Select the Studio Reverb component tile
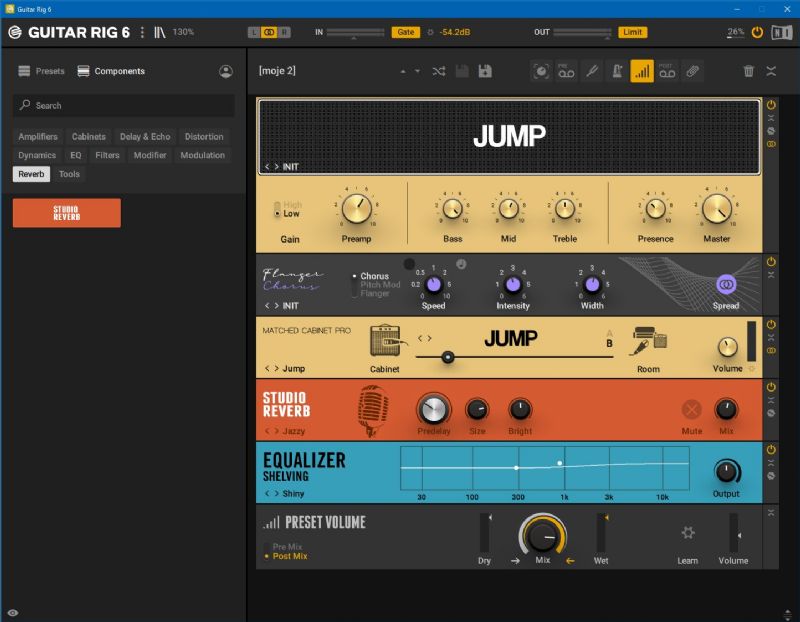The image size is (800, 622). 67,213
